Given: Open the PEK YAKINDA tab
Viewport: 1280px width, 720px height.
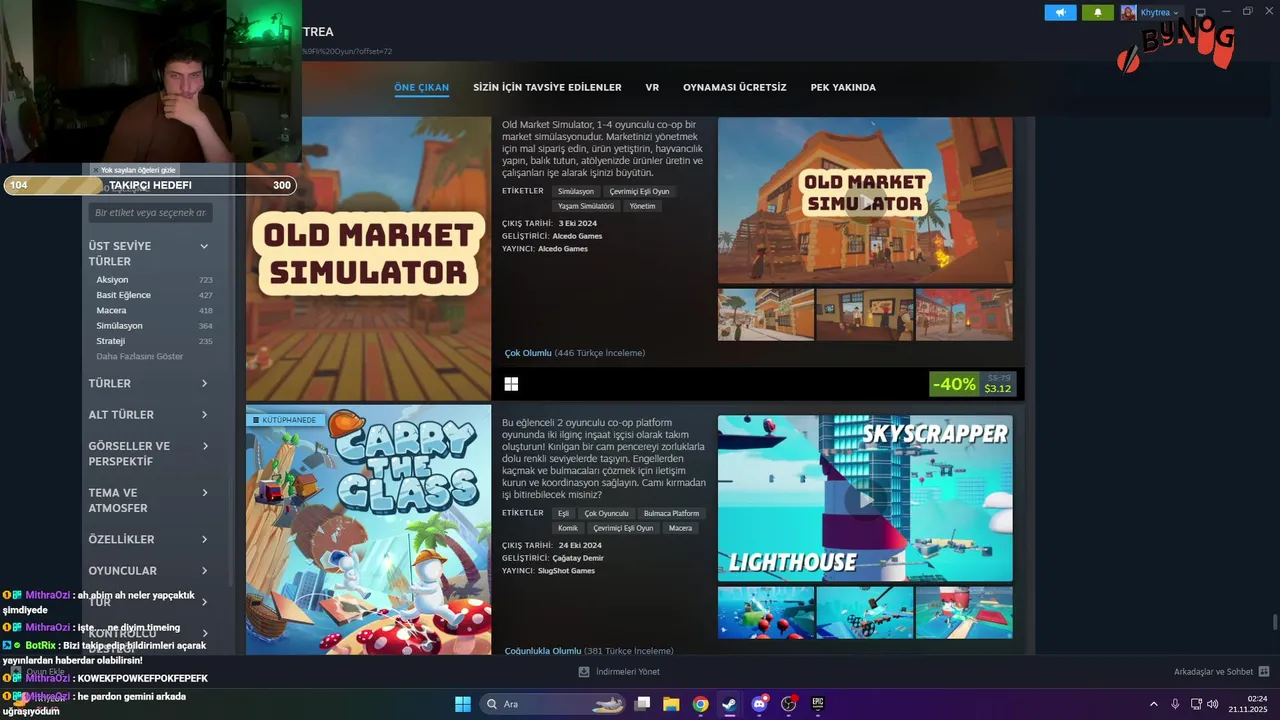Looking at the screenshot, I should 843,88.
